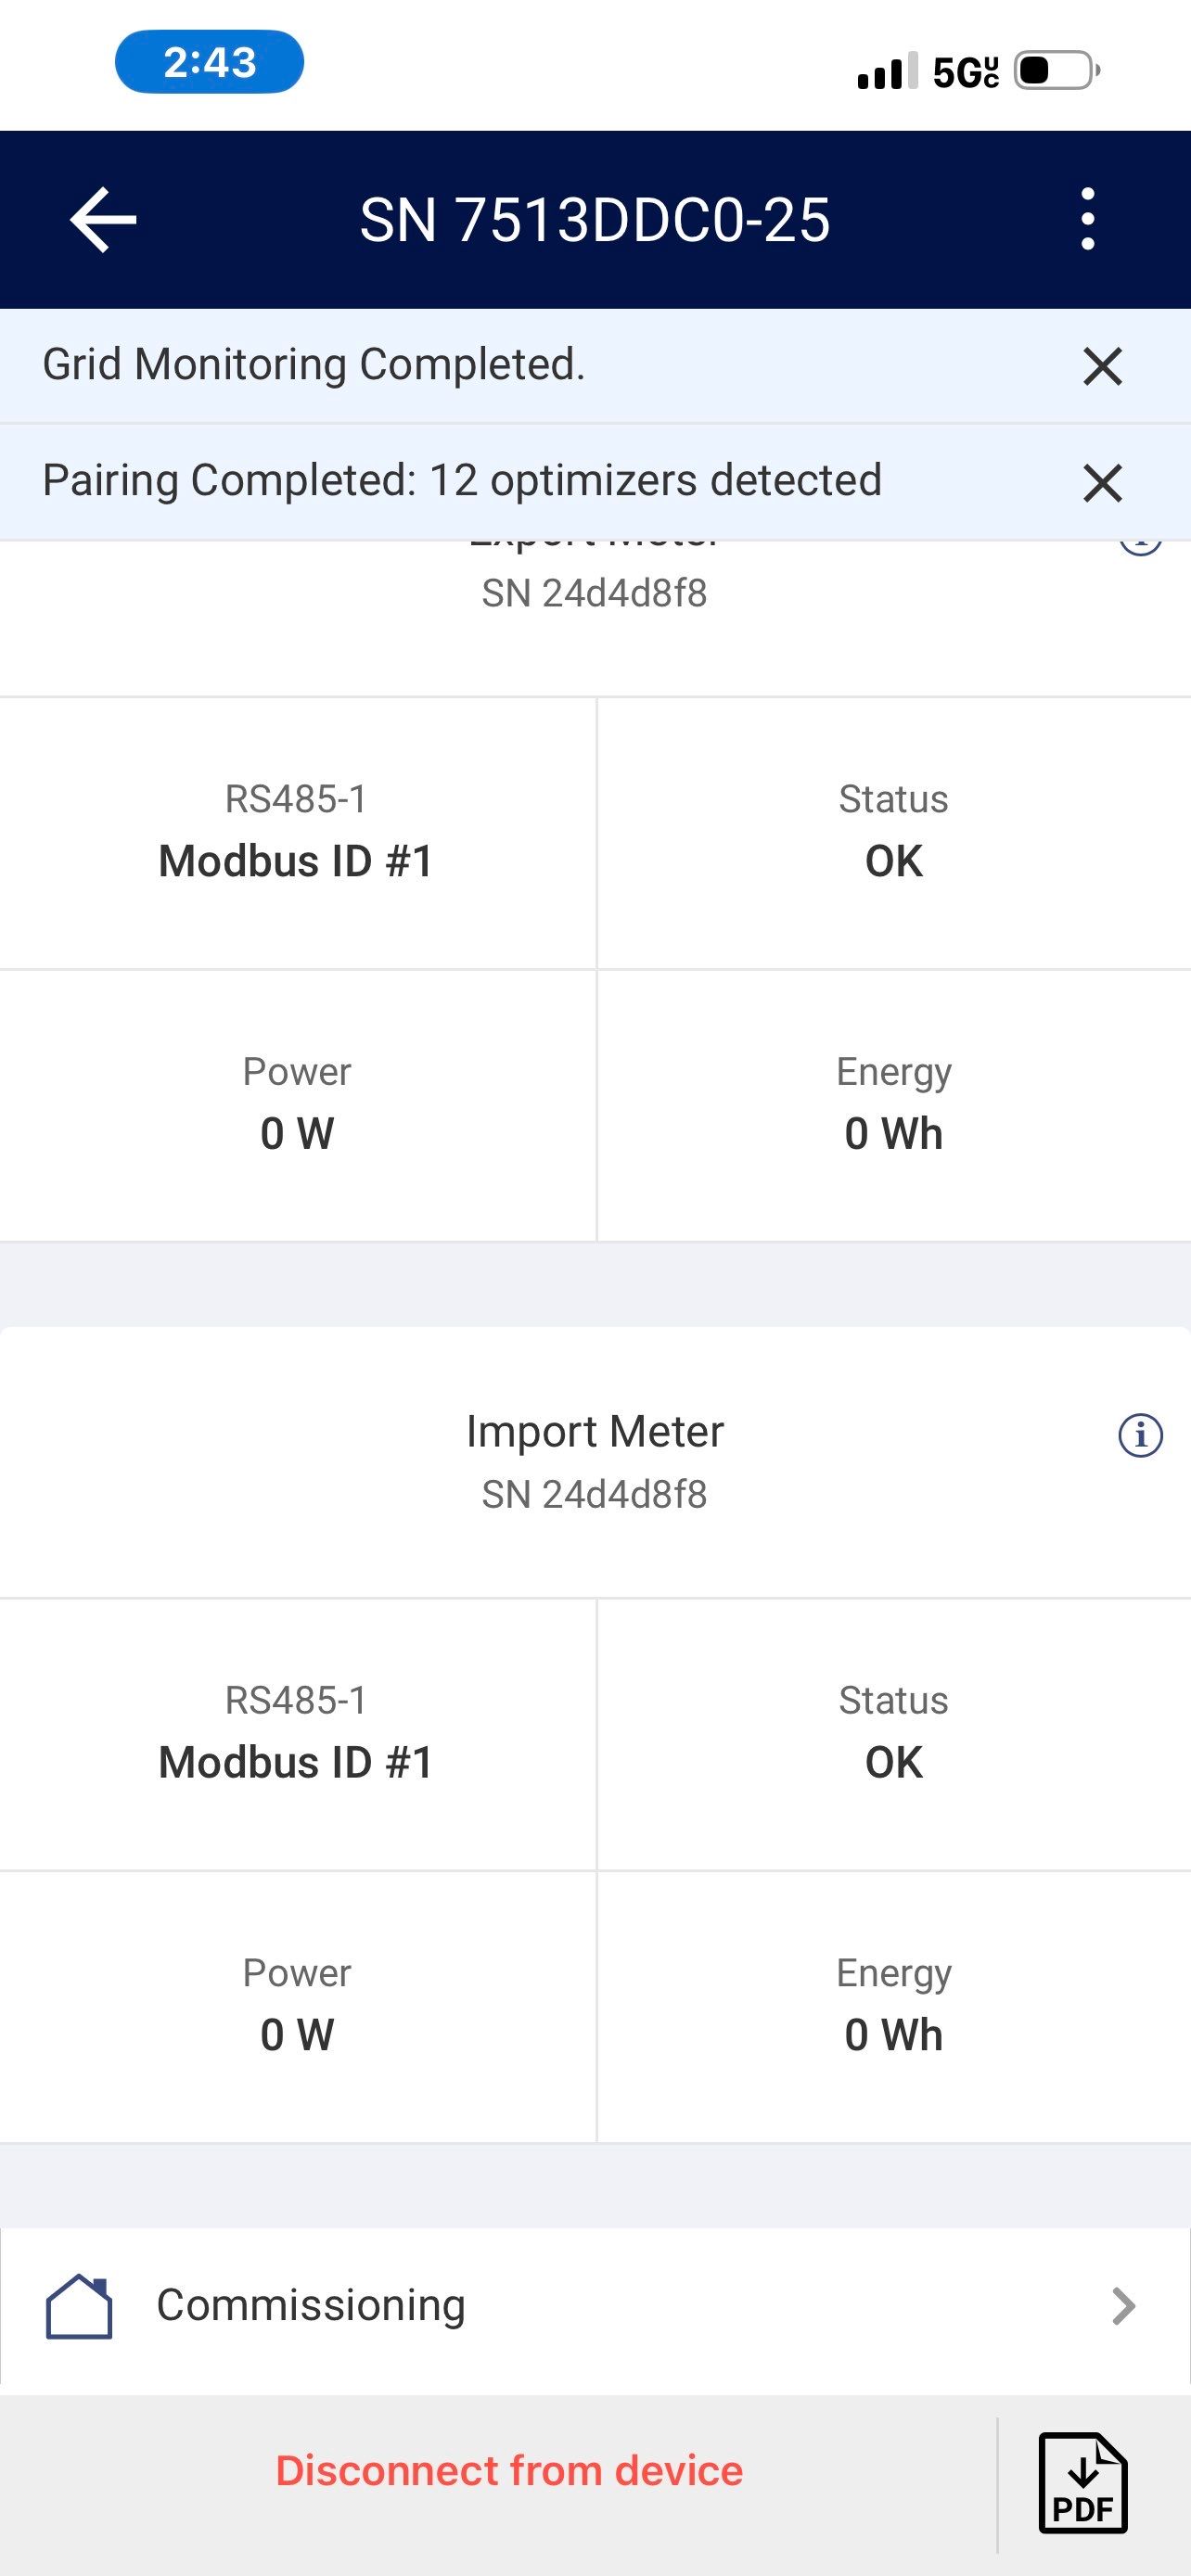The image size is (1191, 2576).
Task: Tap the back arrow icon
Action: click(x=103, y=220)
